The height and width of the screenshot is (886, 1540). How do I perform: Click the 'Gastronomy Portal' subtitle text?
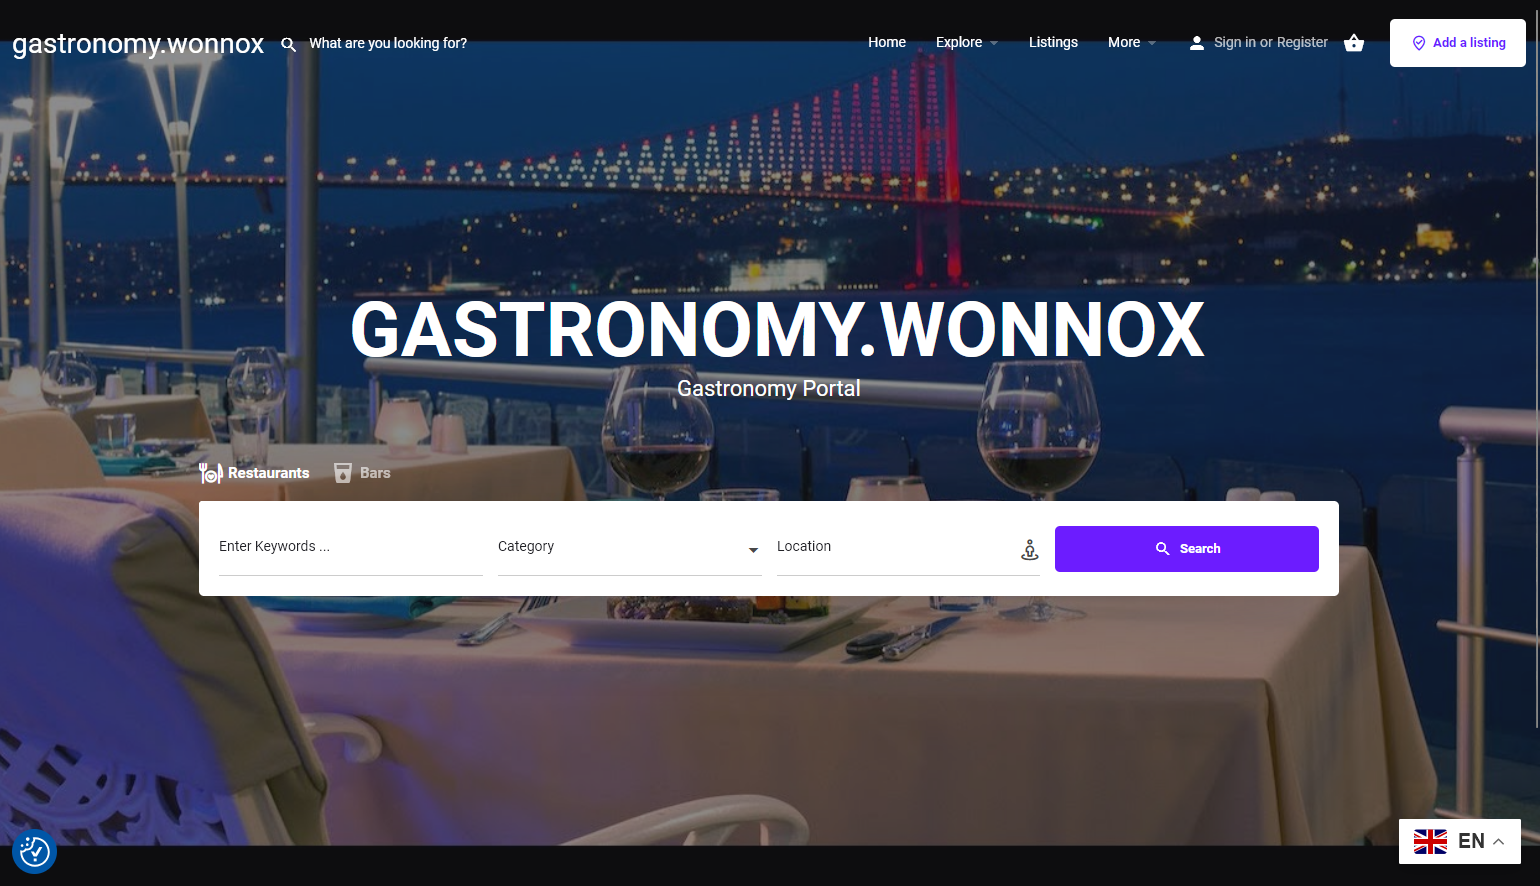769,388
